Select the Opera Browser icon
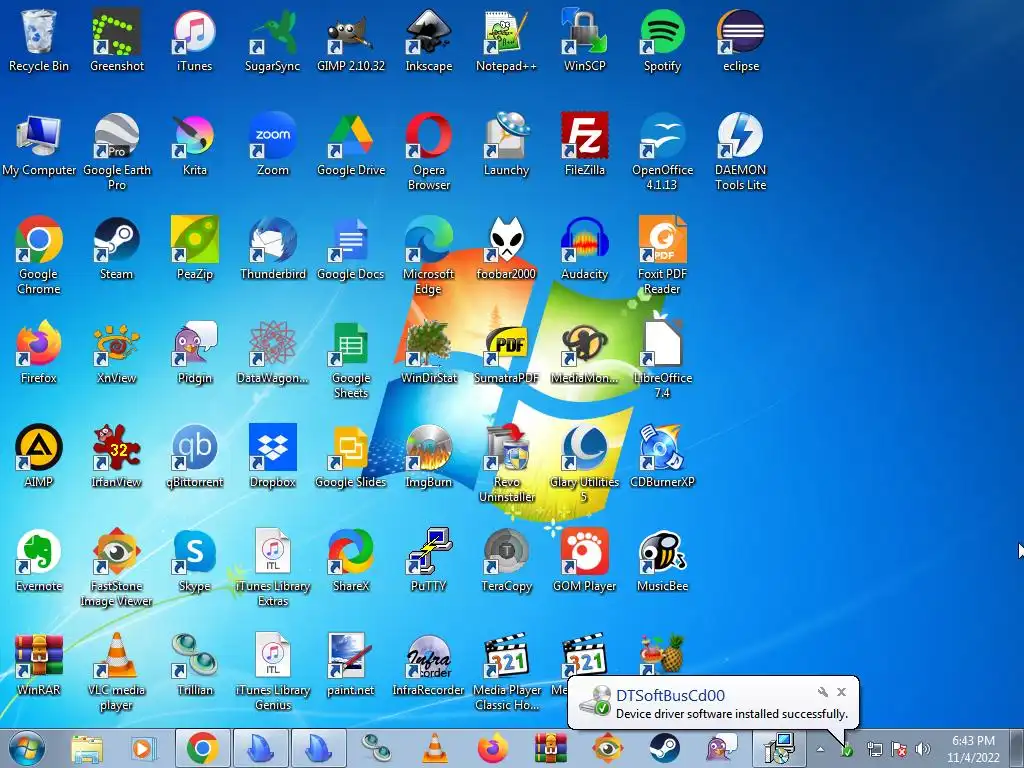The image size is (1024, 768). pyautogui.click(x=428, y=152)
